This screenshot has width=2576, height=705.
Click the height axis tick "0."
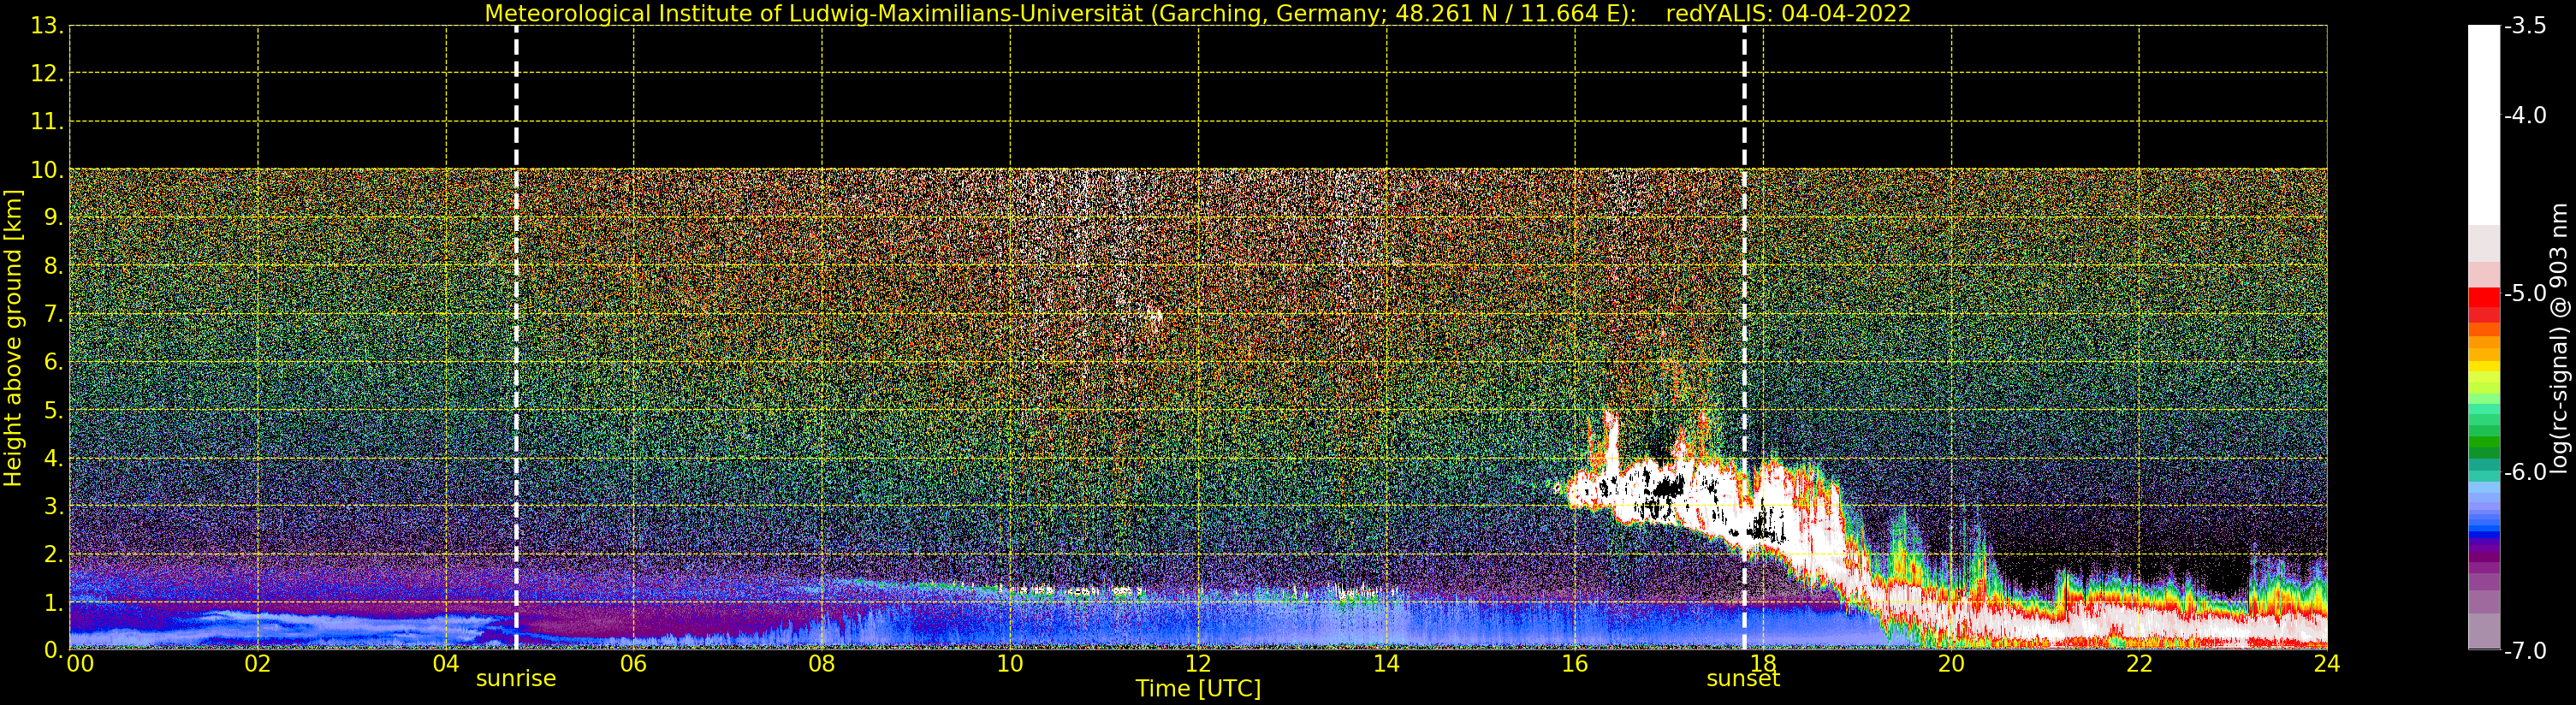click(53, 650)
